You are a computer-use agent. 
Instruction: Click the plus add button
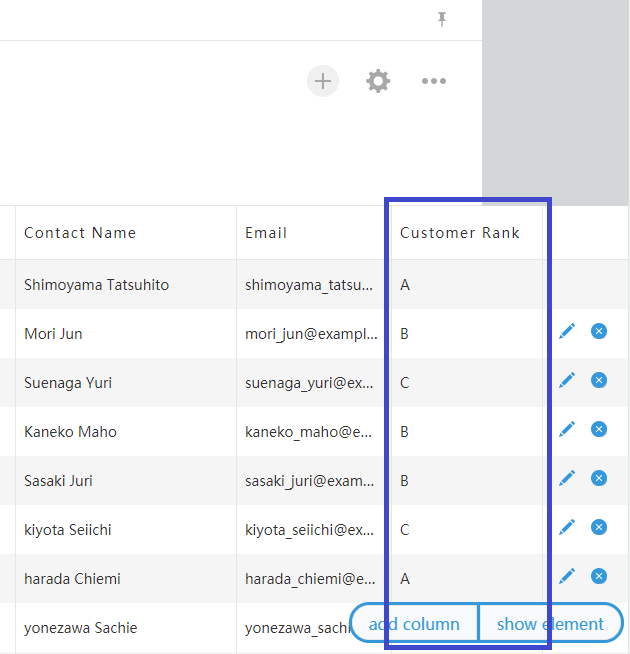point(323,81)
